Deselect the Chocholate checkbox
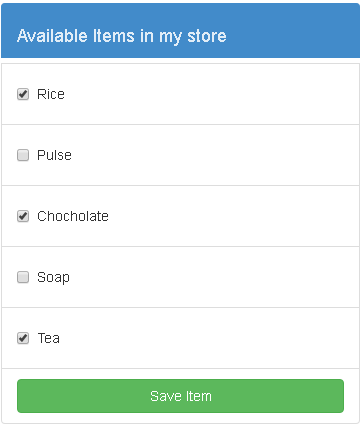 [x=23, y=216]
